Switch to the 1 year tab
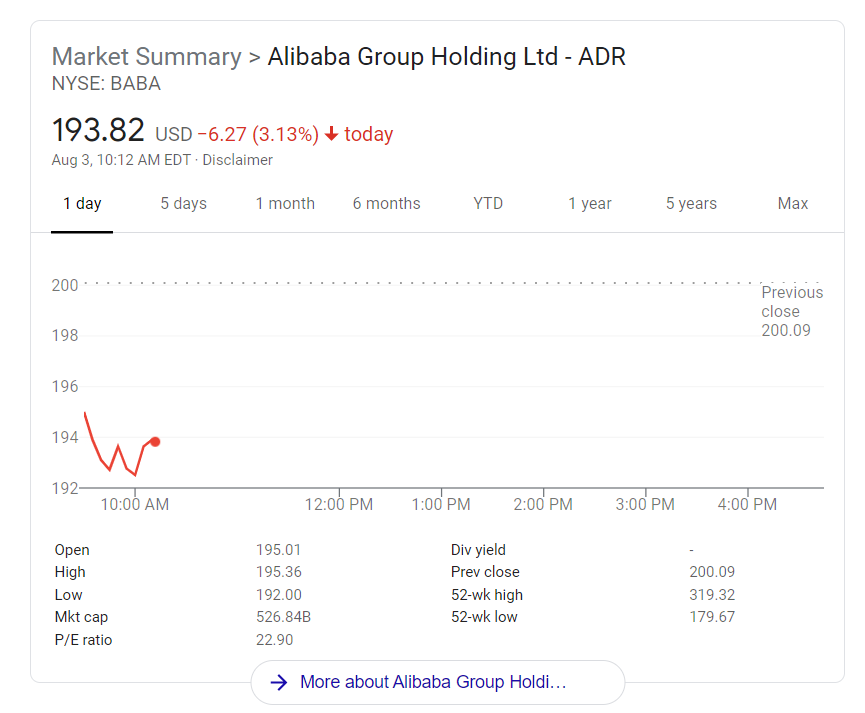Screen dimensions: 865x713 (x=590, y=204)
